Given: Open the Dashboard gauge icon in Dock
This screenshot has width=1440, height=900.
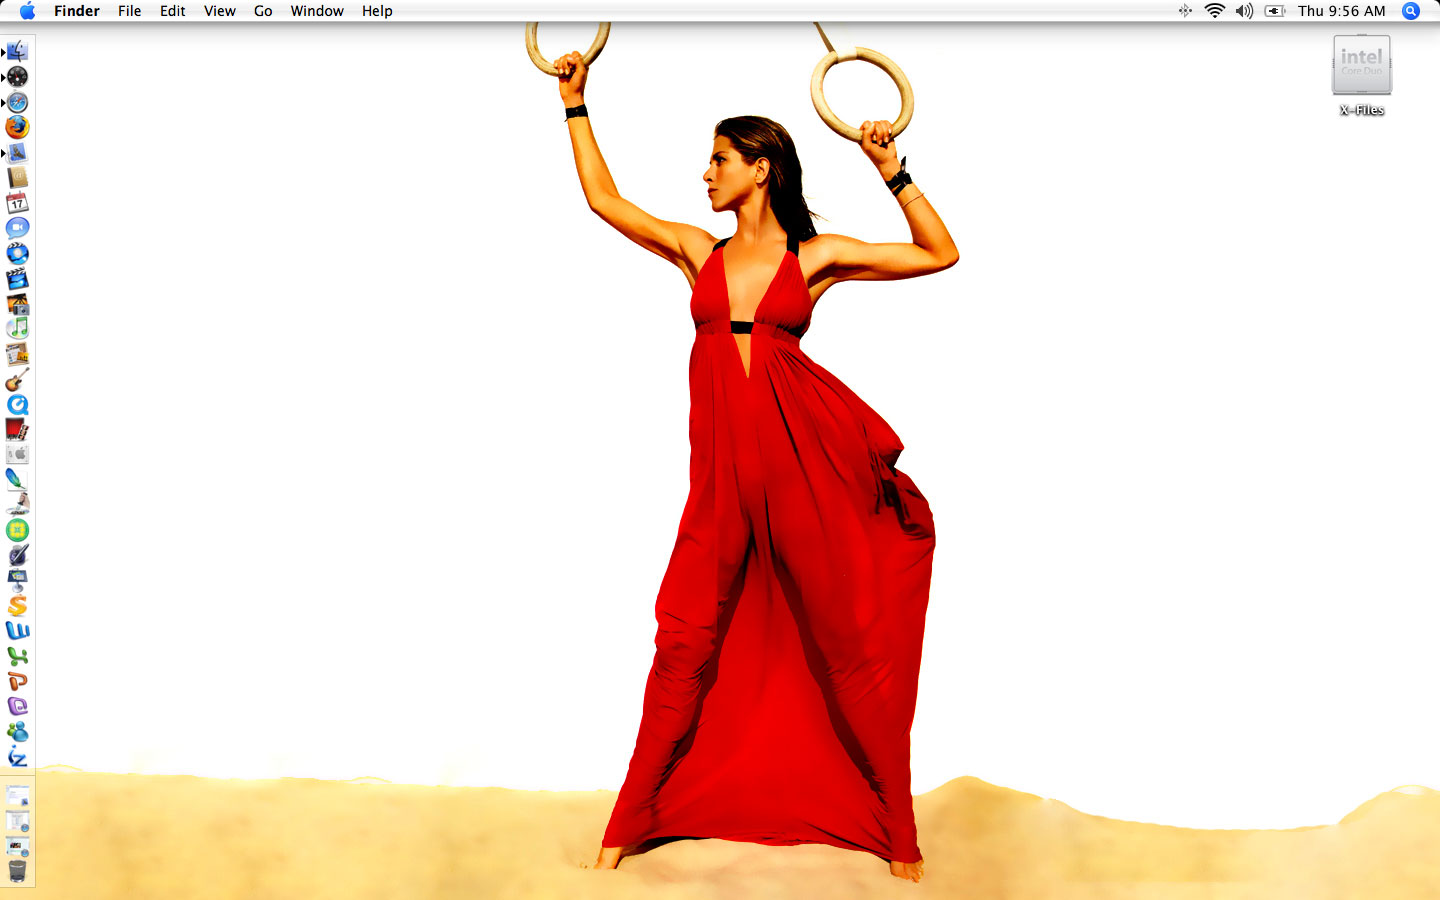Looking at the screenshot, I should click(17, 77).
